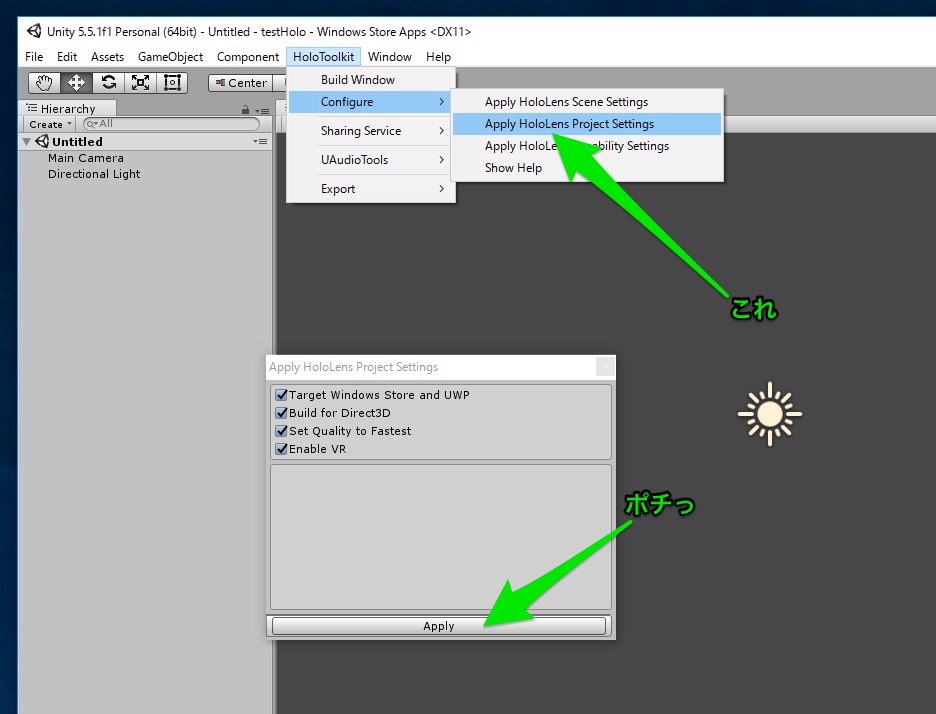Click the Unity logo in title bar
The height and width of the screenshot is (714, 936).
tap(34, 31)
